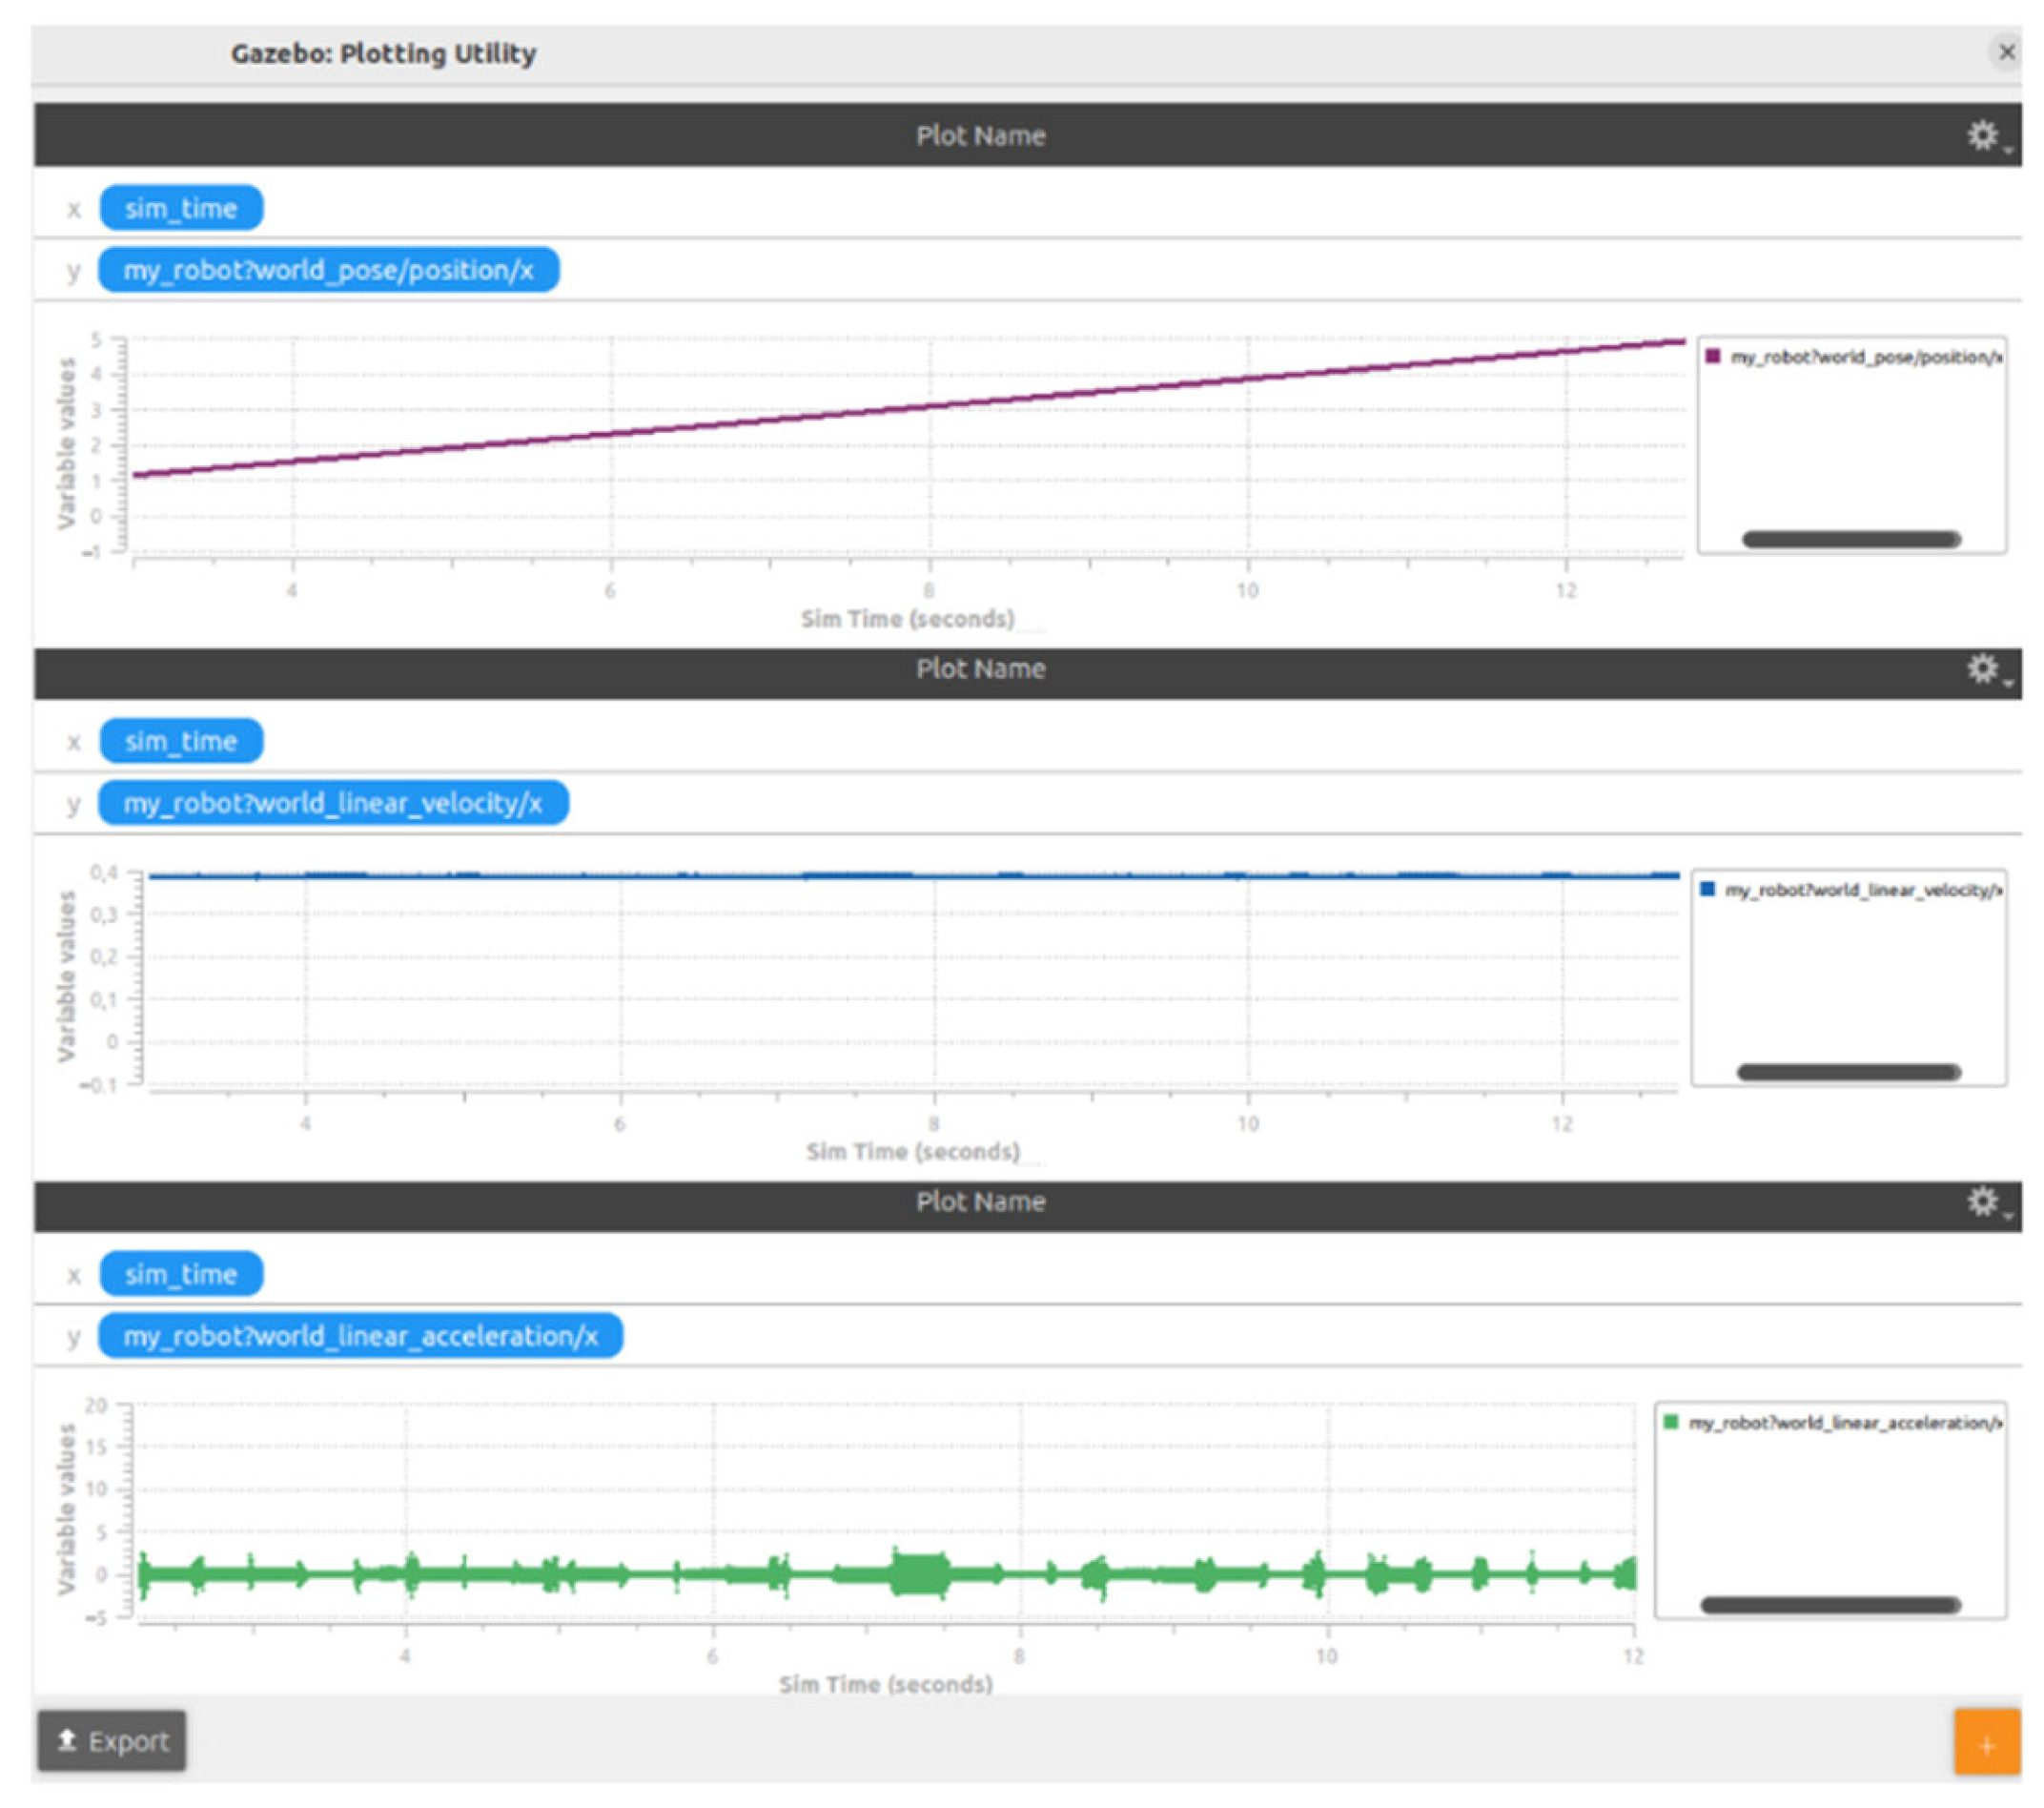
Task: Select my_robot?world_pose/position/x variable pill
Action: 328,270
